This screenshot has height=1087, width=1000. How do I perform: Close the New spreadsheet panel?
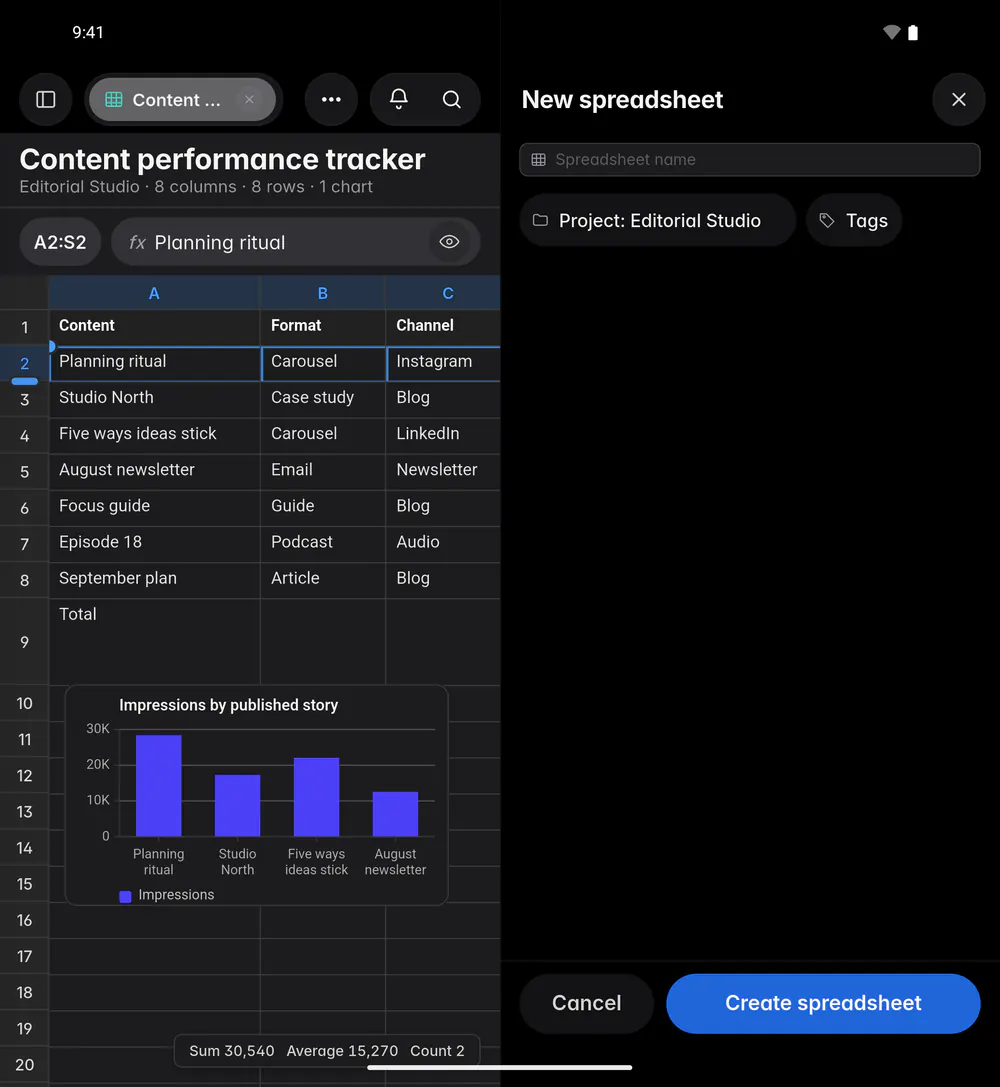(x=958, y=100)
